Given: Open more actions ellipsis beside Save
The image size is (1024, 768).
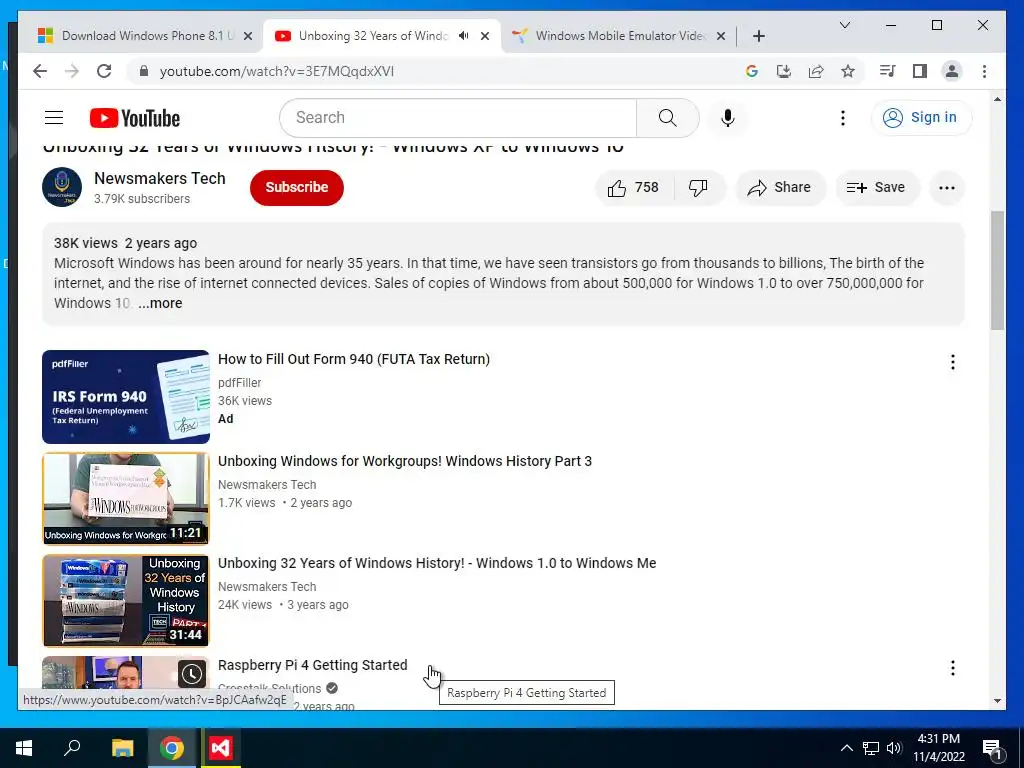Looking at the screenshot, I should click(x=946, y=187).
